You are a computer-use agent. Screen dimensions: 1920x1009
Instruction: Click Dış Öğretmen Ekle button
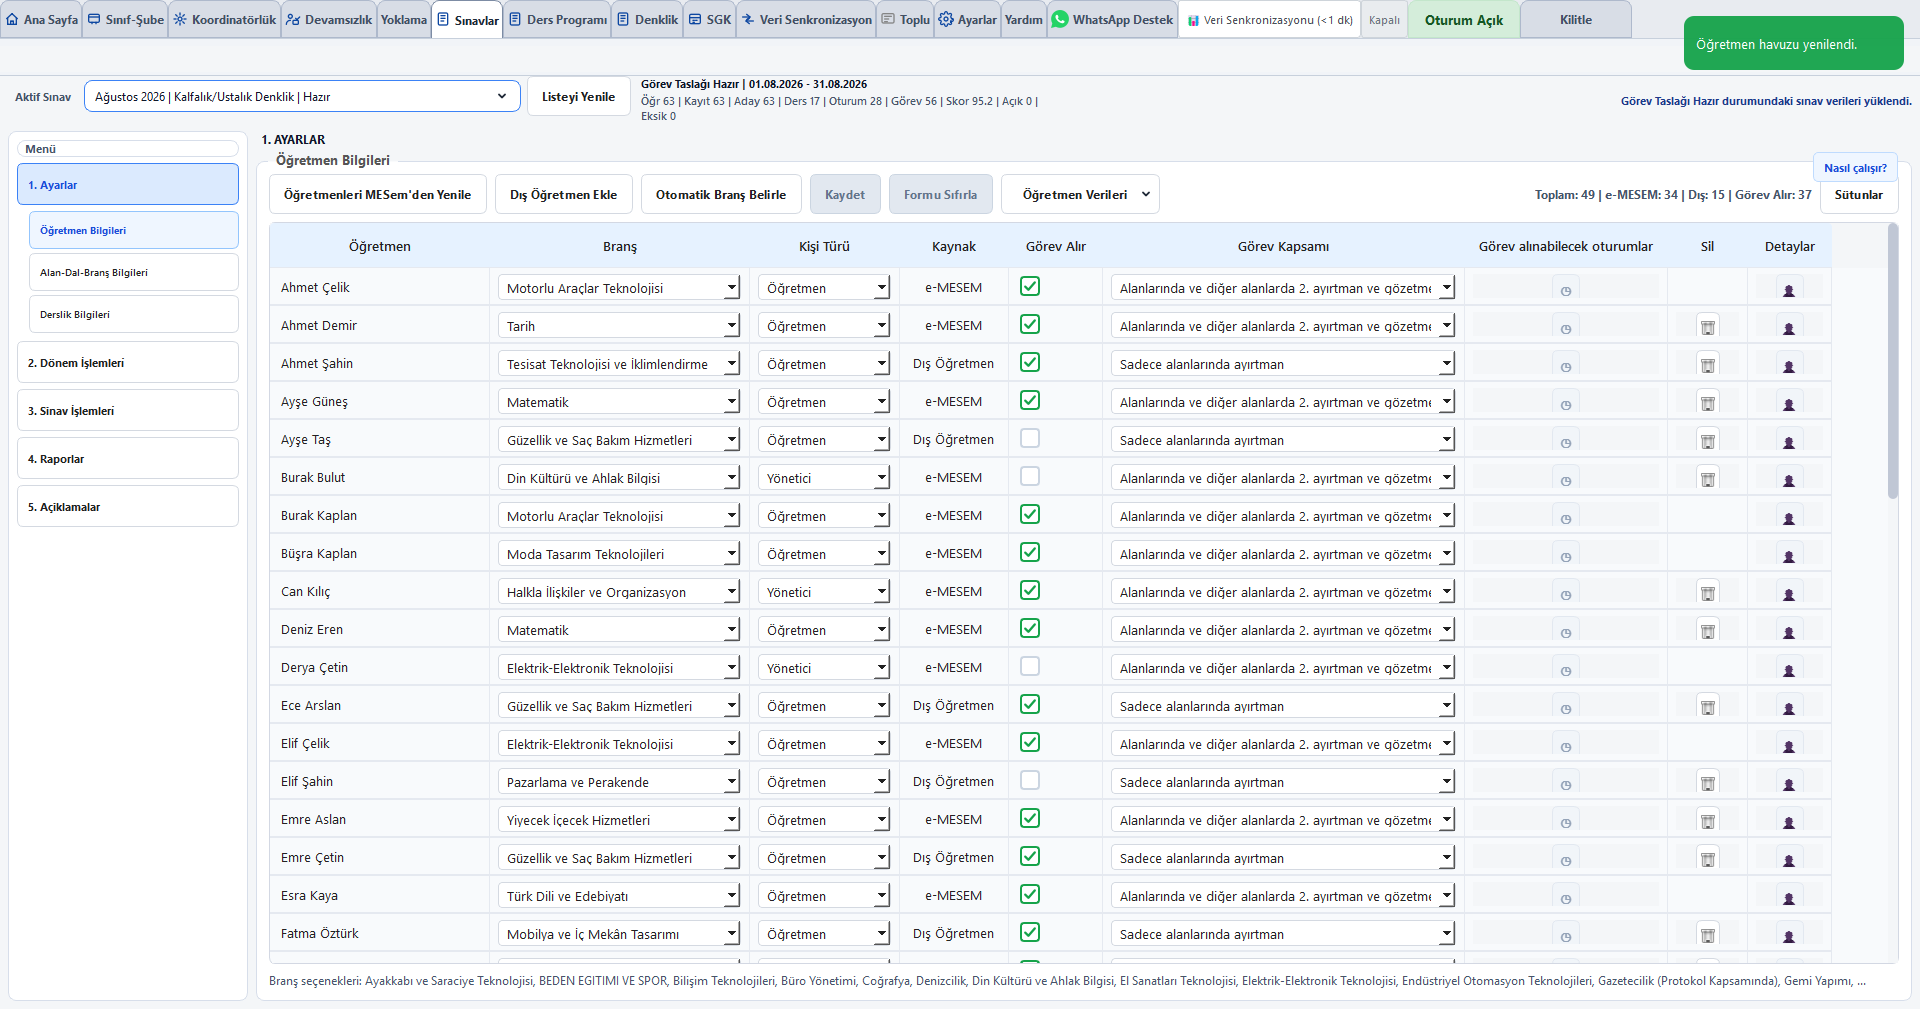tap(564, 195)
